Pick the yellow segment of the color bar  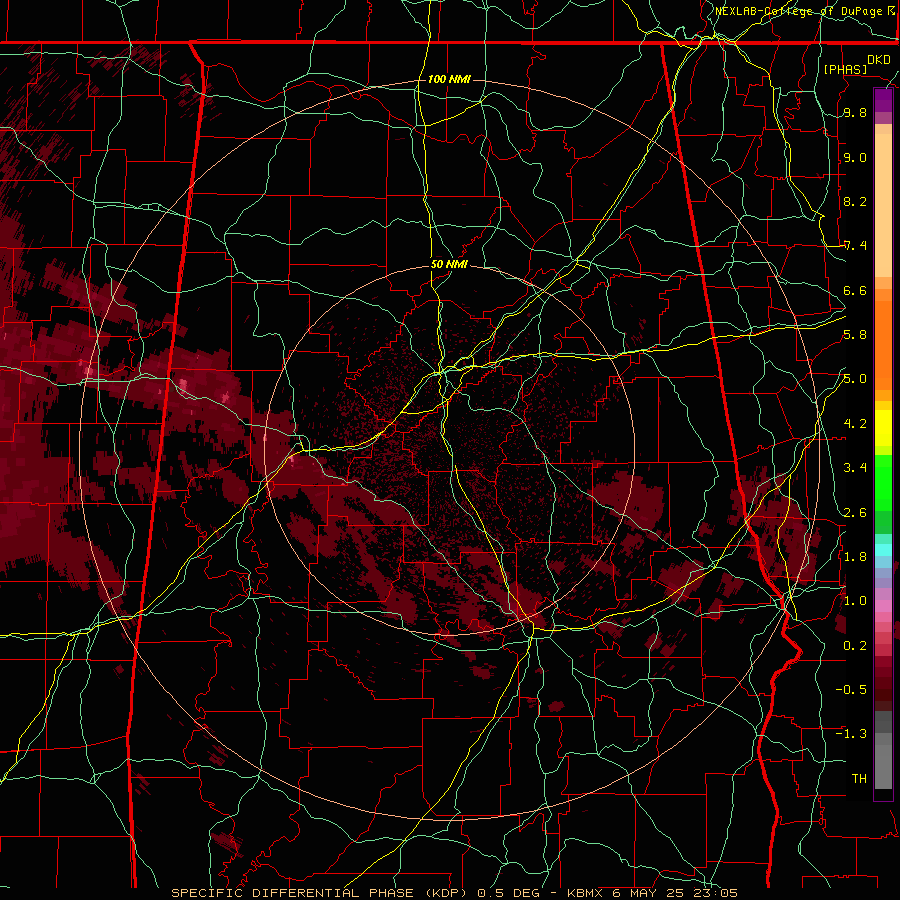(x=883, y=428)
